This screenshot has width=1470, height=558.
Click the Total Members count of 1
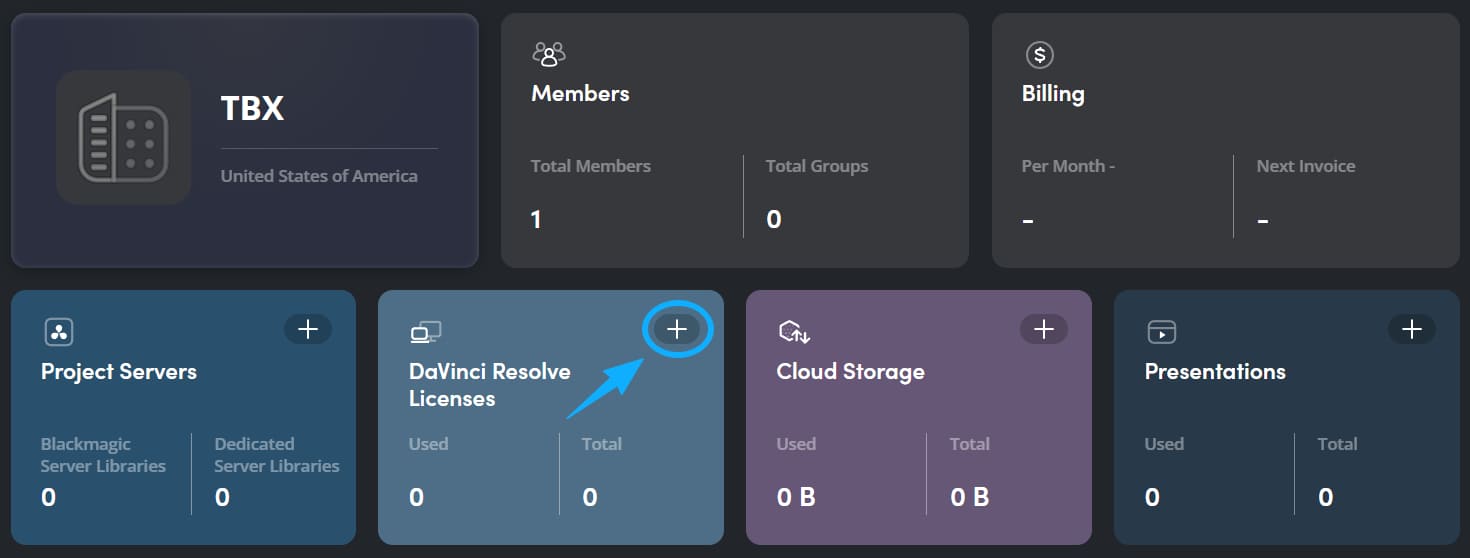pyautogui.click(x=537, y=220)
